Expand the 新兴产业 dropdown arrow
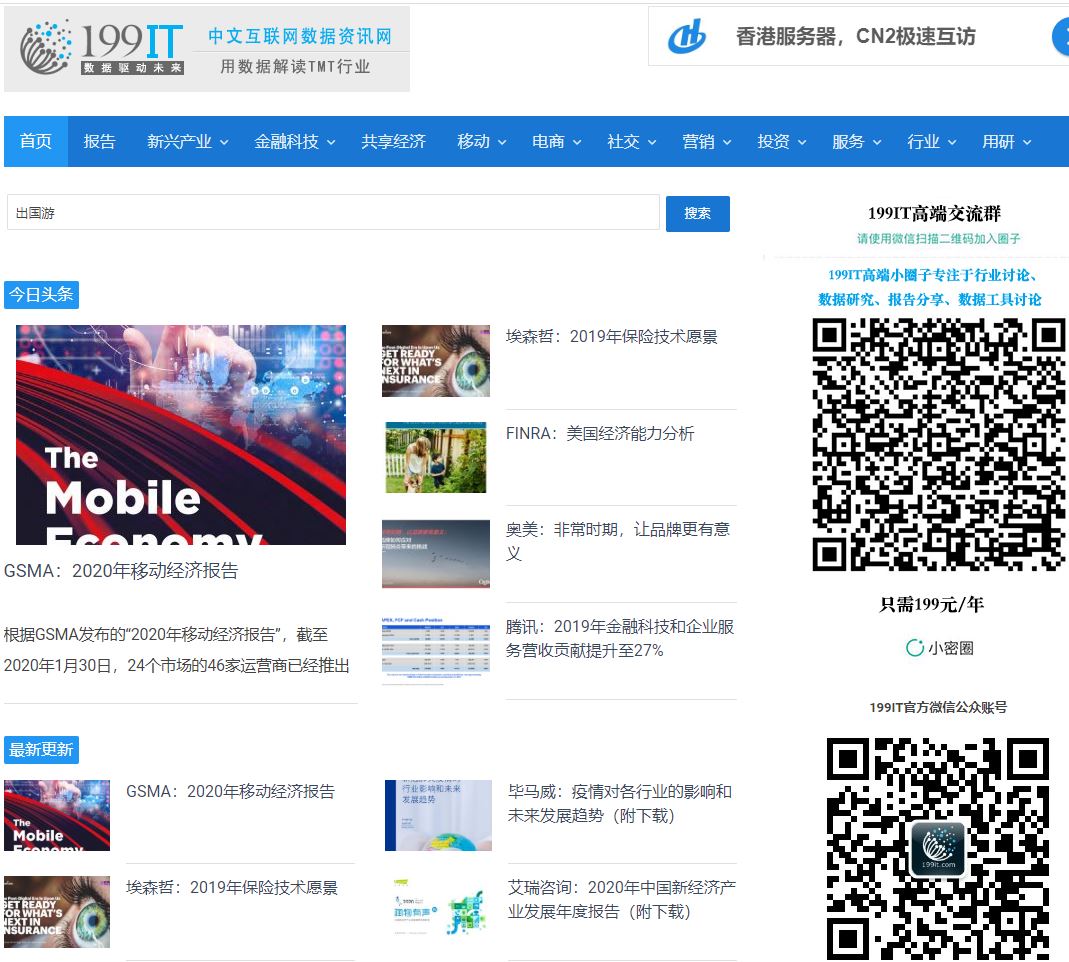This screenshot has height=962, width=1069. 224,142
